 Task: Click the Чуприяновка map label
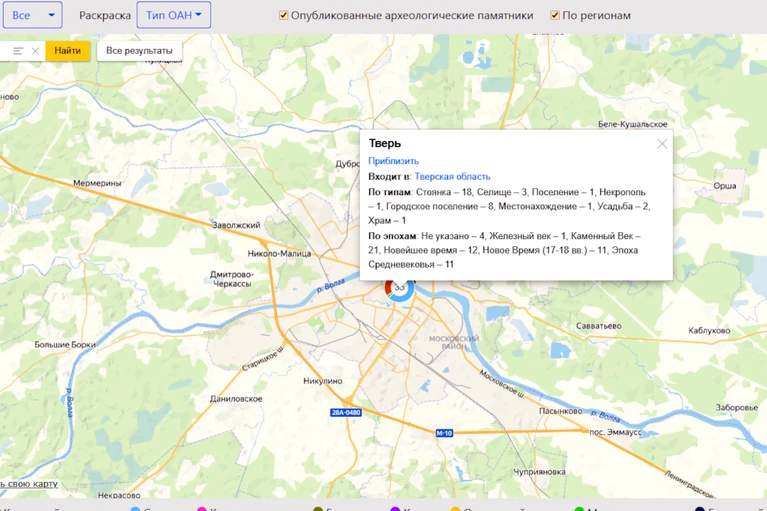539,471
